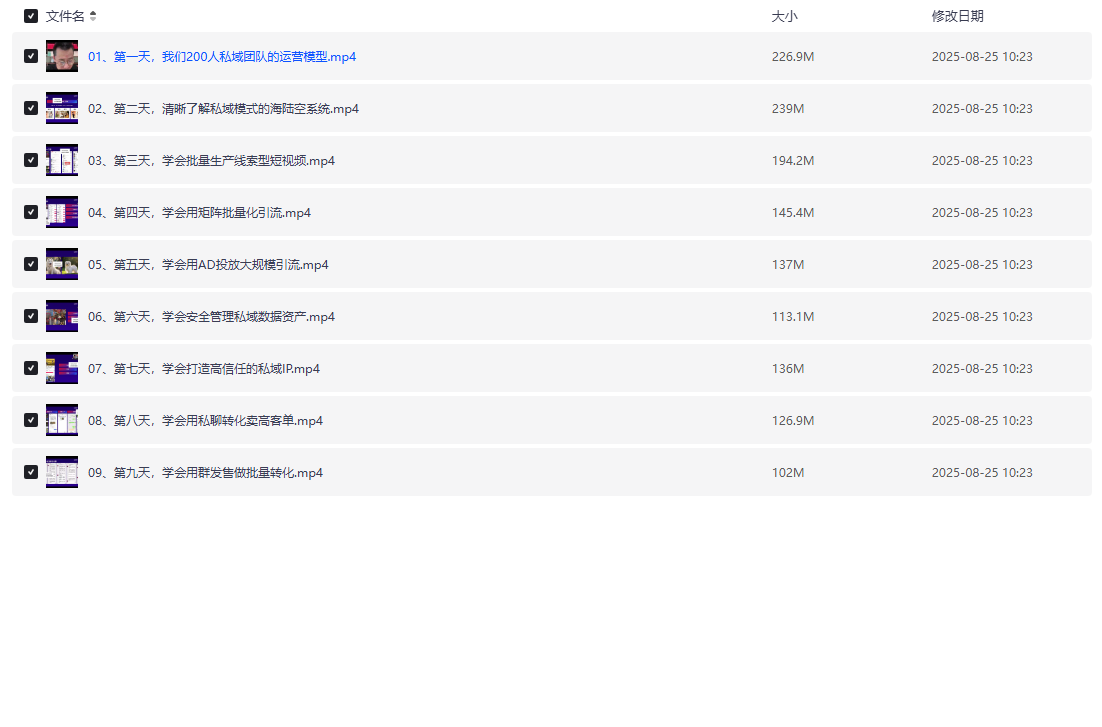Screen dimensions: 1102x727
Task: Click the sort arrows next to 文件名
Action: click(93, 16)
